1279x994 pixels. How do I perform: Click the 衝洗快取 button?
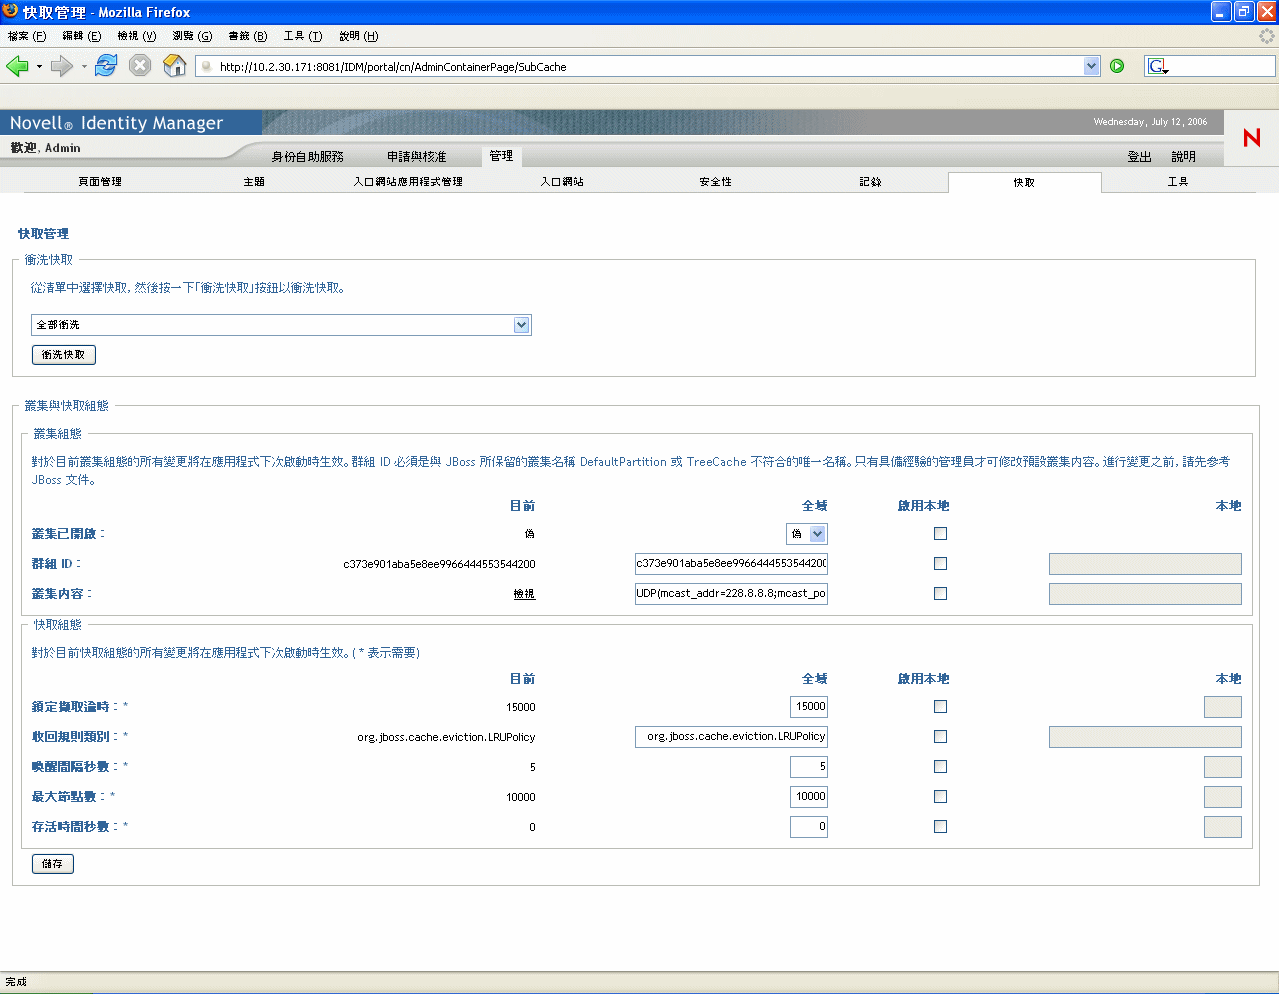(64, 355)
